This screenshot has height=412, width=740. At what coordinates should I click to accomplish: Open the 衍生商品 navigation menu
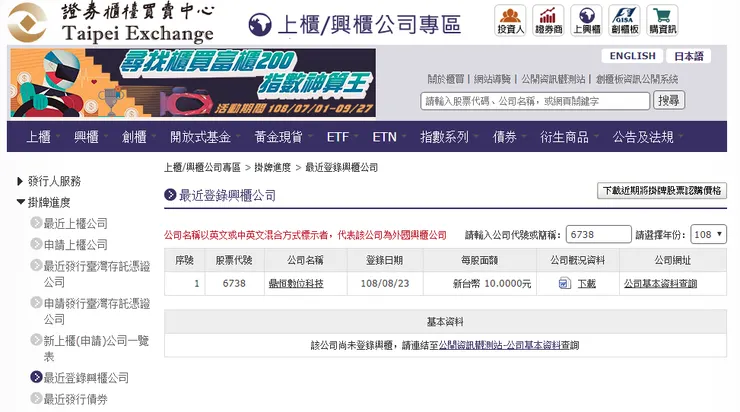[x=564, y=137]
